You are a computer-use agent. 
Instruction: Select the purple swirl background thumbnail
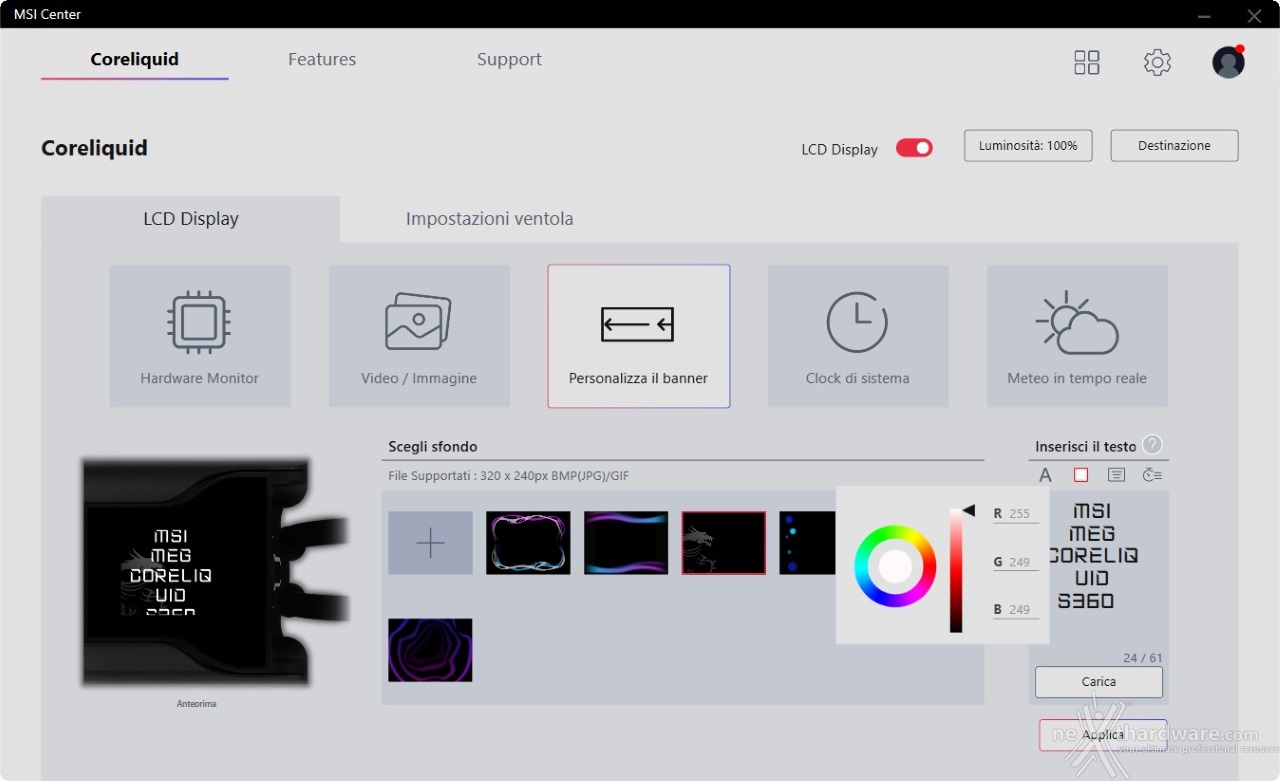[431, 650]
